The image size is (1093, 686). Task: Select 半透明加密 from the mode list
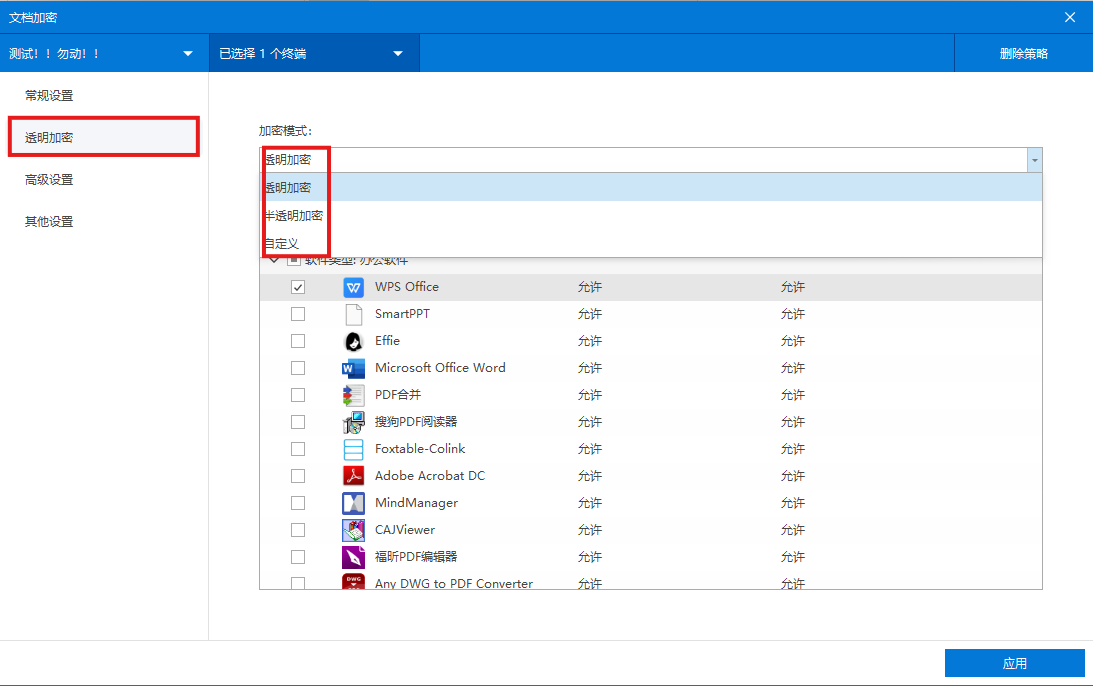pyautogui.click(x=294, y=216)
